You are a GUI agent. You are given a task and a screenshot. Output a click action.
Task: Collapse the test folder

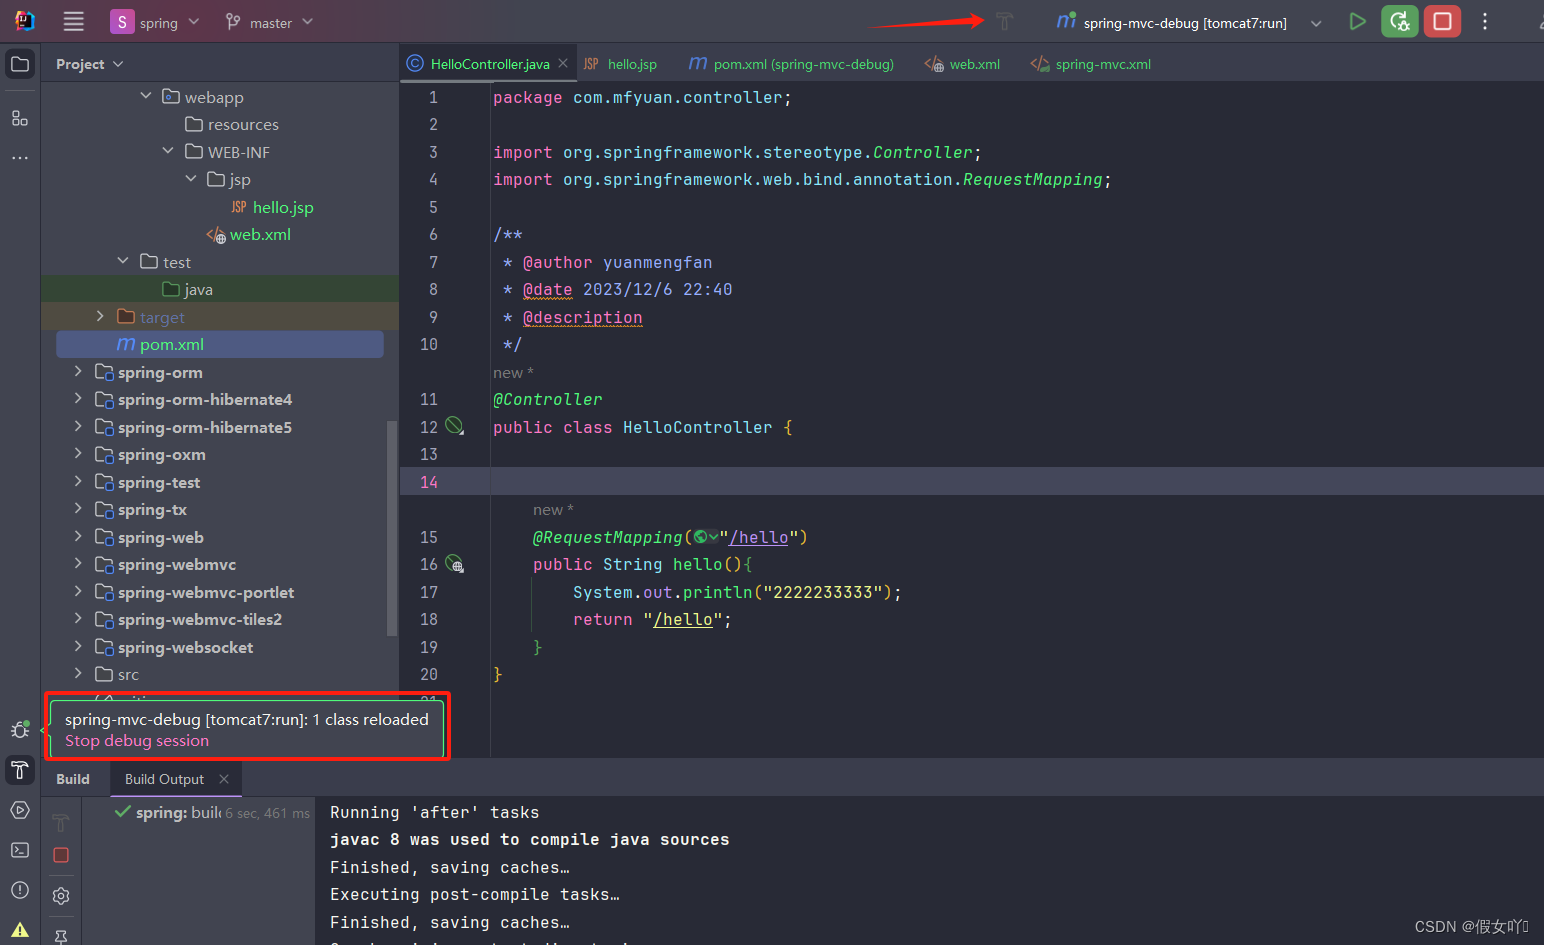[123, 261]
